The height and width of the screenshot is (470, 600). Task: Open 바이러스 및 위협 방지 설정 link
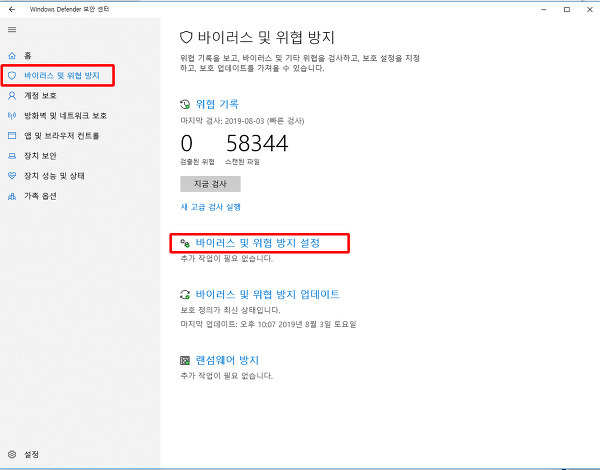pos(258,243)
